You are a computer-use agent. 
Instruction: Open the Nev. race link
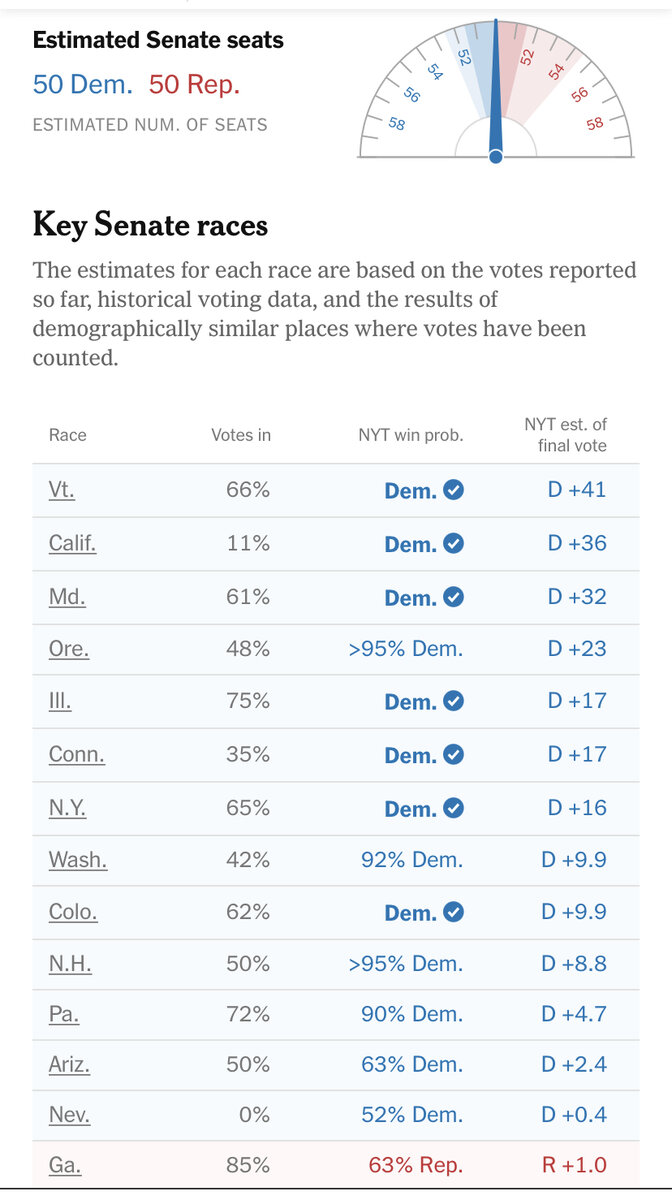[69, 1114]
